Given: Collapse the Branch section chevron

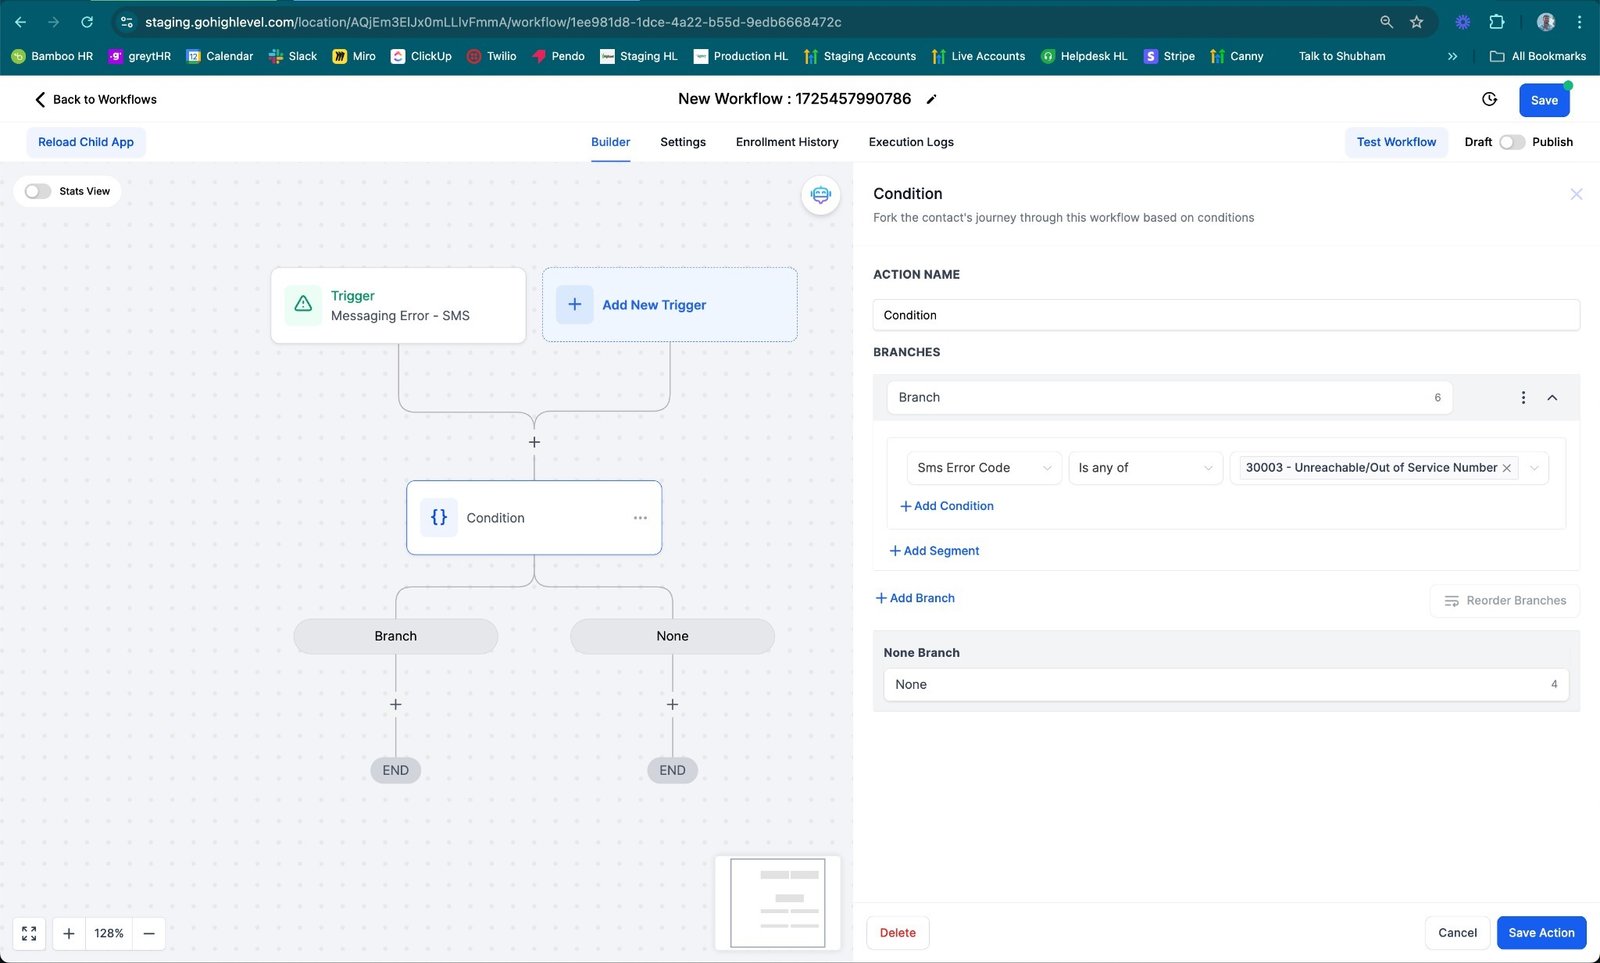Looking at the screenshot, I should (x=1552, y=398).
